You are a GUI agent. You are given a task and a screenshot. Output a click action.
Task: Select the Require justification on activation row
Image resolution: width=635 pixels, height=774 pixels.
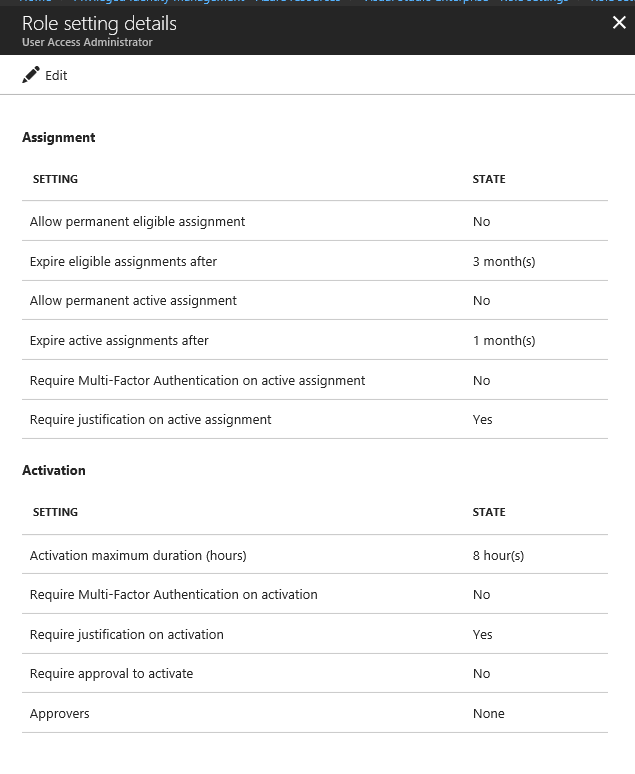[x=127, y=634]
